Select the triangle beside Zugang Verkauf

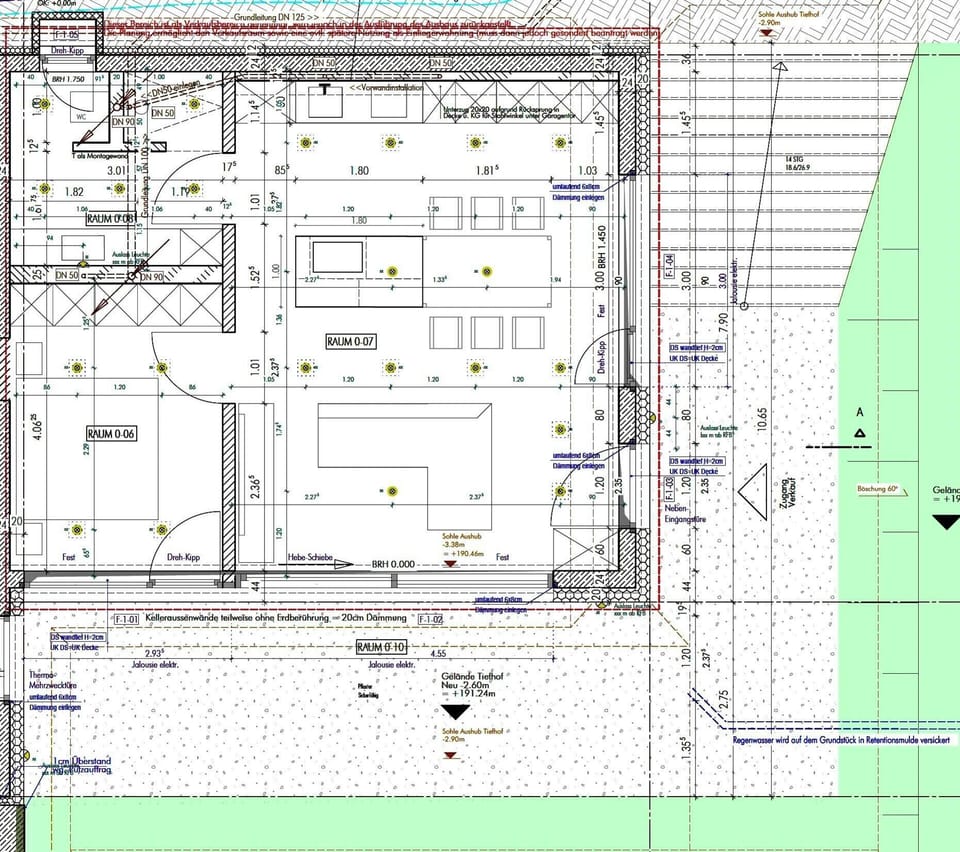[x=754, y=493]
